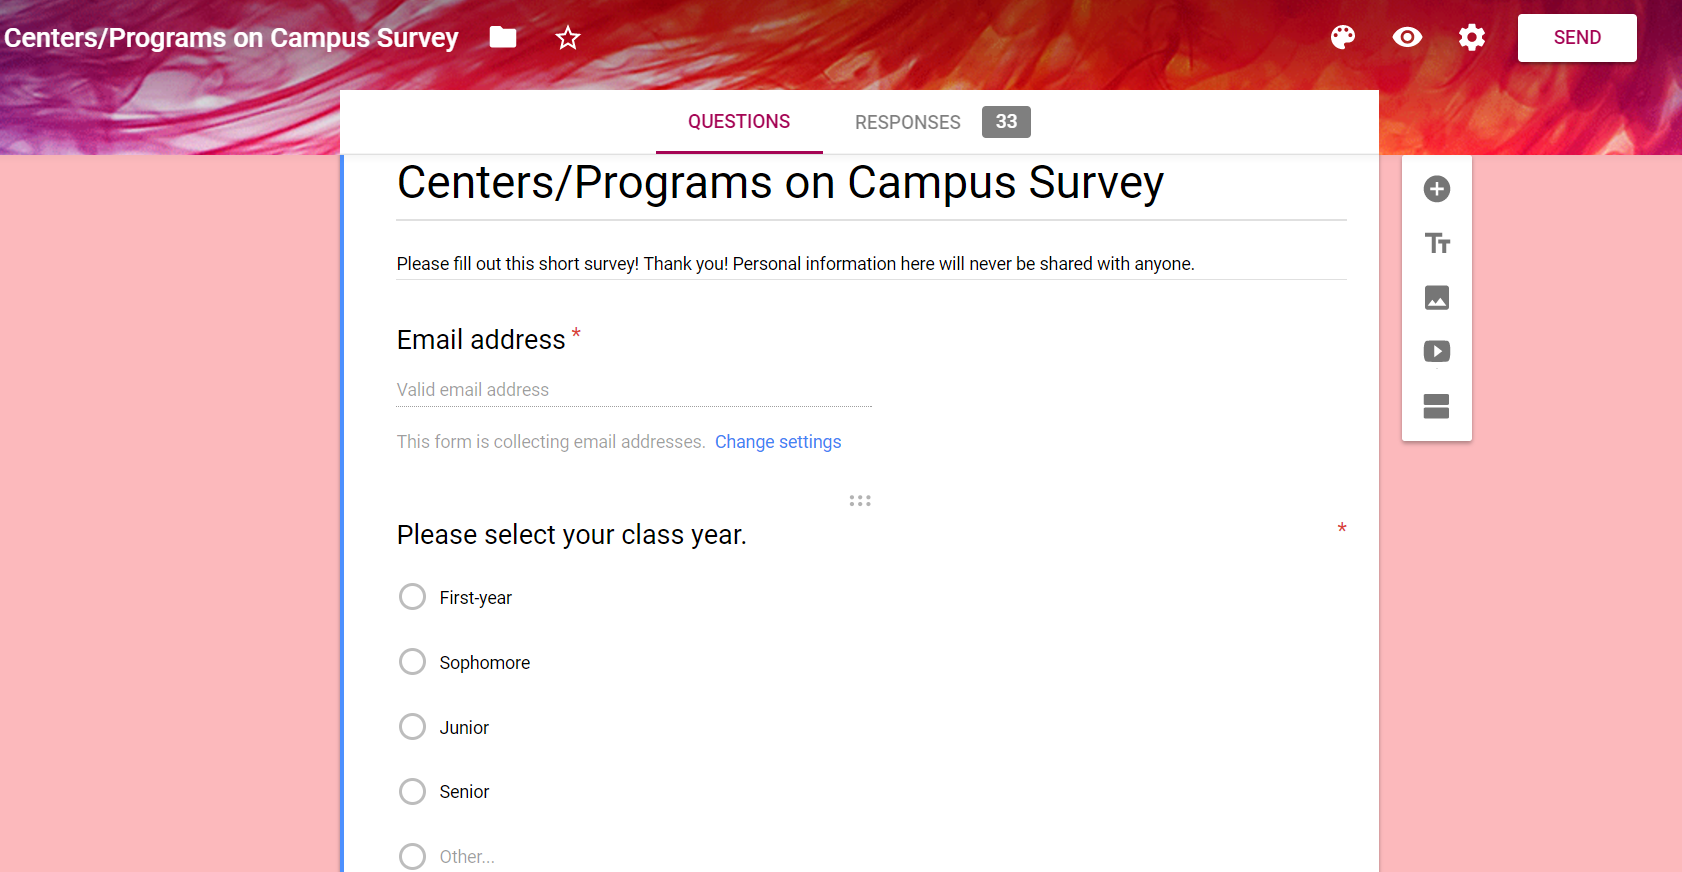Open the color palette theme icon
1682x872 pixels.
tap(1343, 38)
